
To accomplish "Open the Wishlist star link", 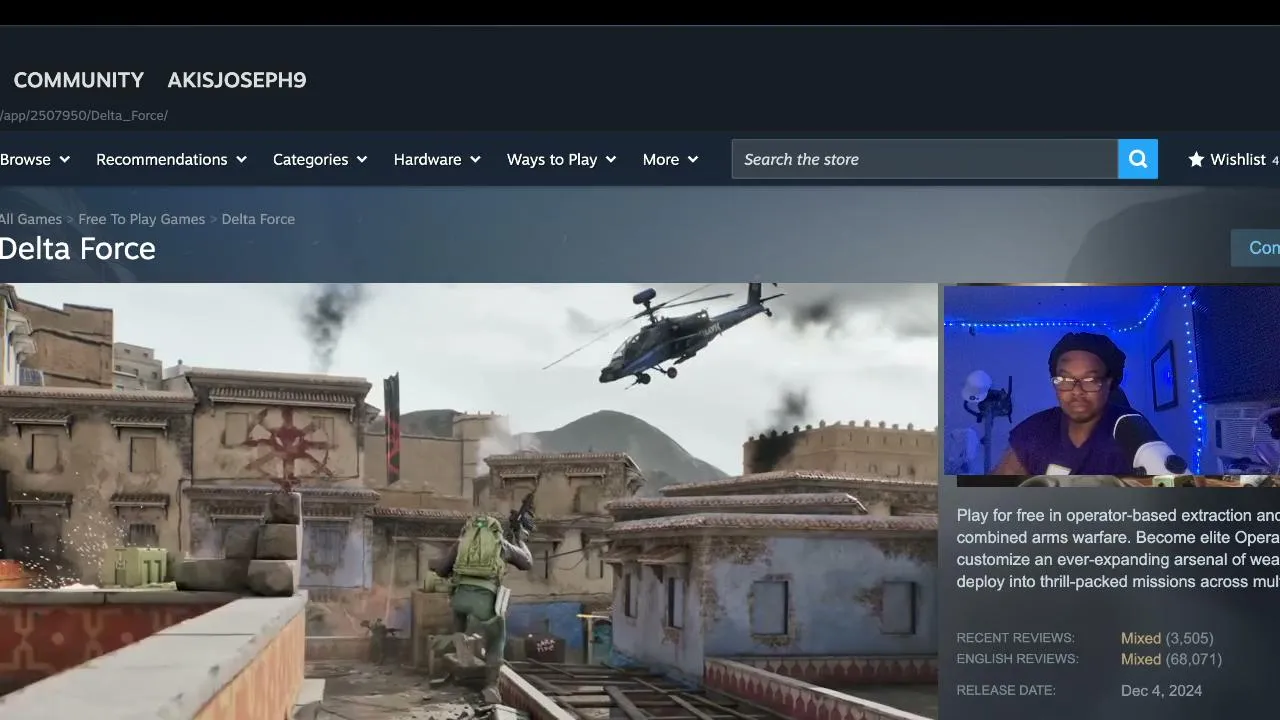I will [1233, 159].
